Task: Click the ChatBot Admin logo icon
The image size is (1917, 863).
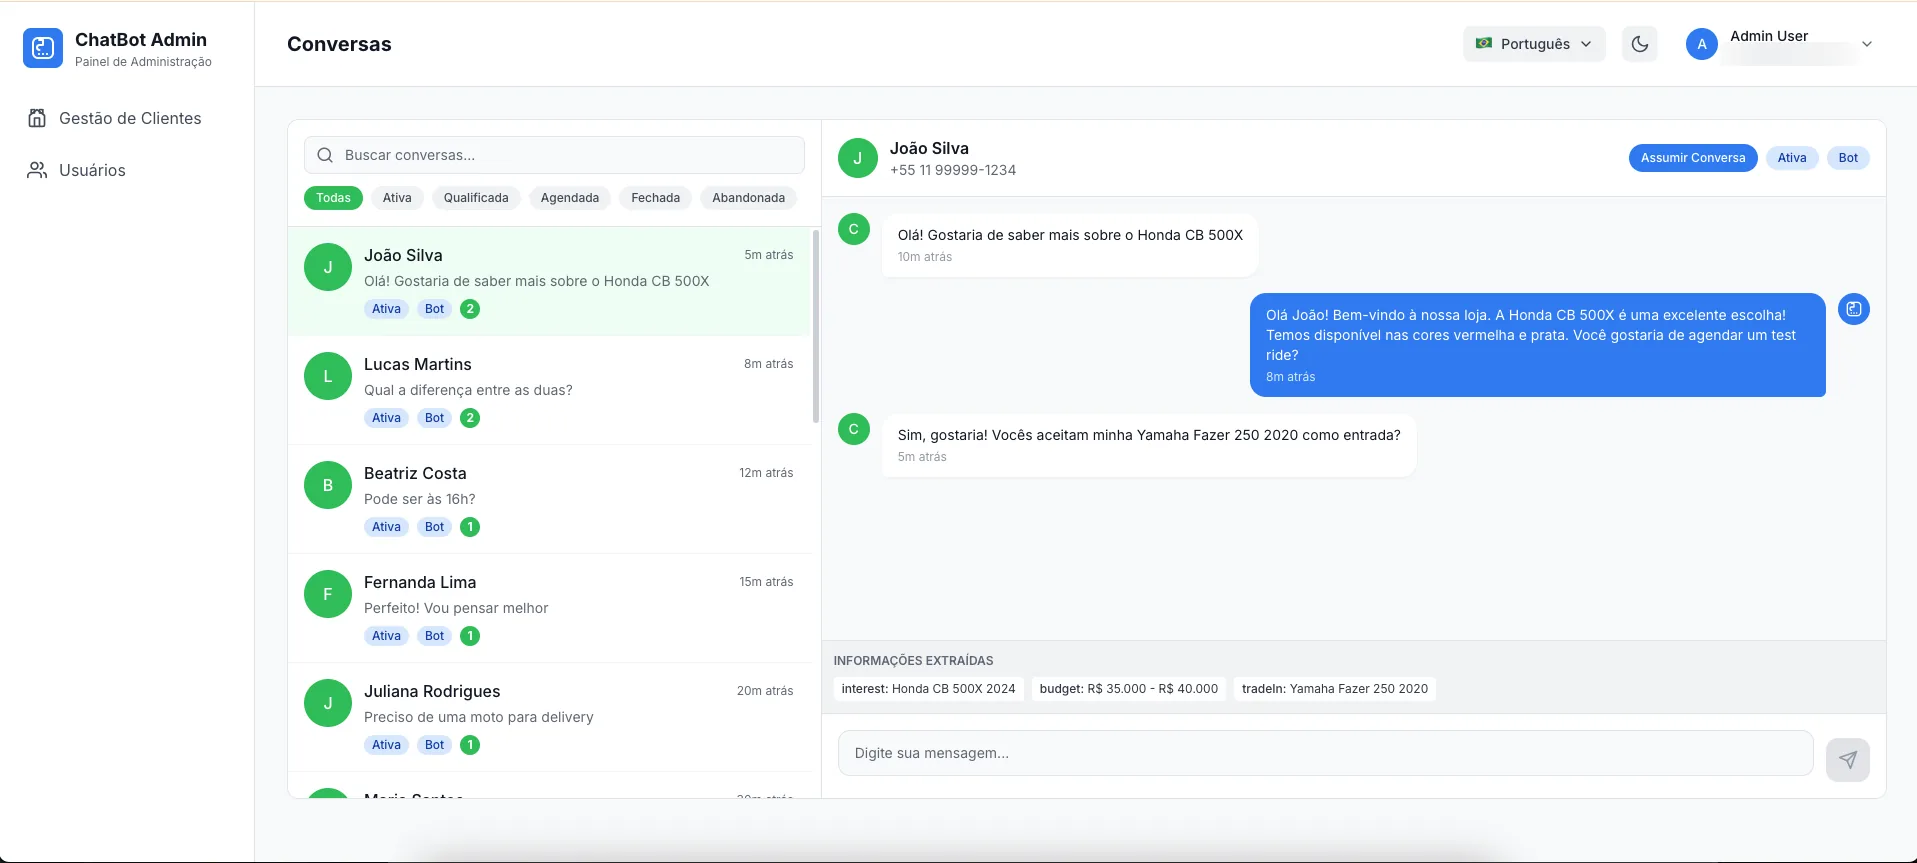Action: pyautogui.click(x=43, y=48)
